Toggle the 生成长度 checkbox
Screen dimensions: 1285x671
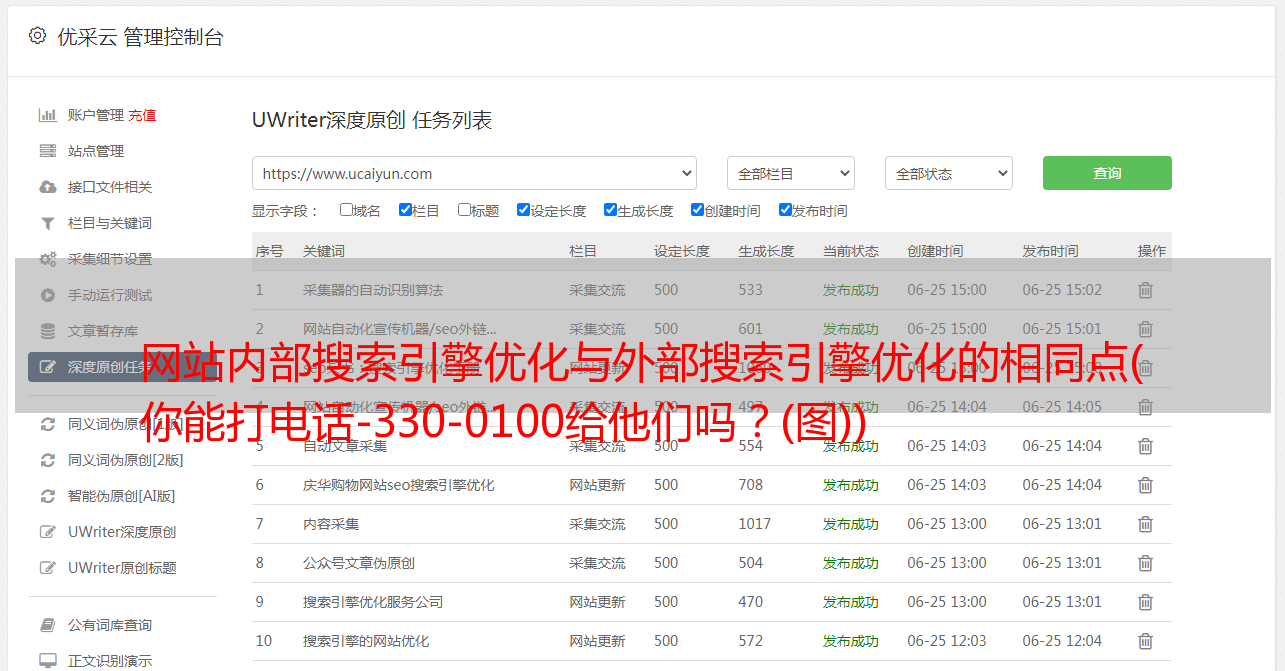(x=610, y=210)
